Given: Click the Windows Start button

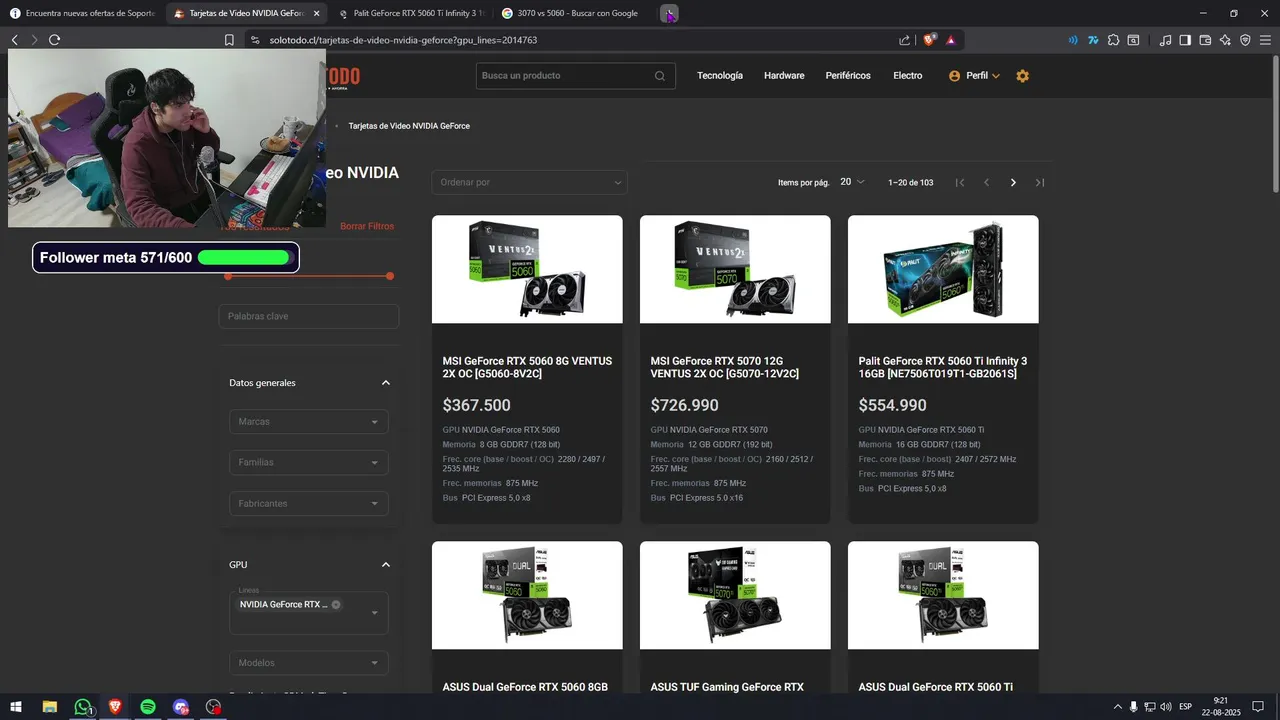Looking at the screenshot, I should [16, 707].
